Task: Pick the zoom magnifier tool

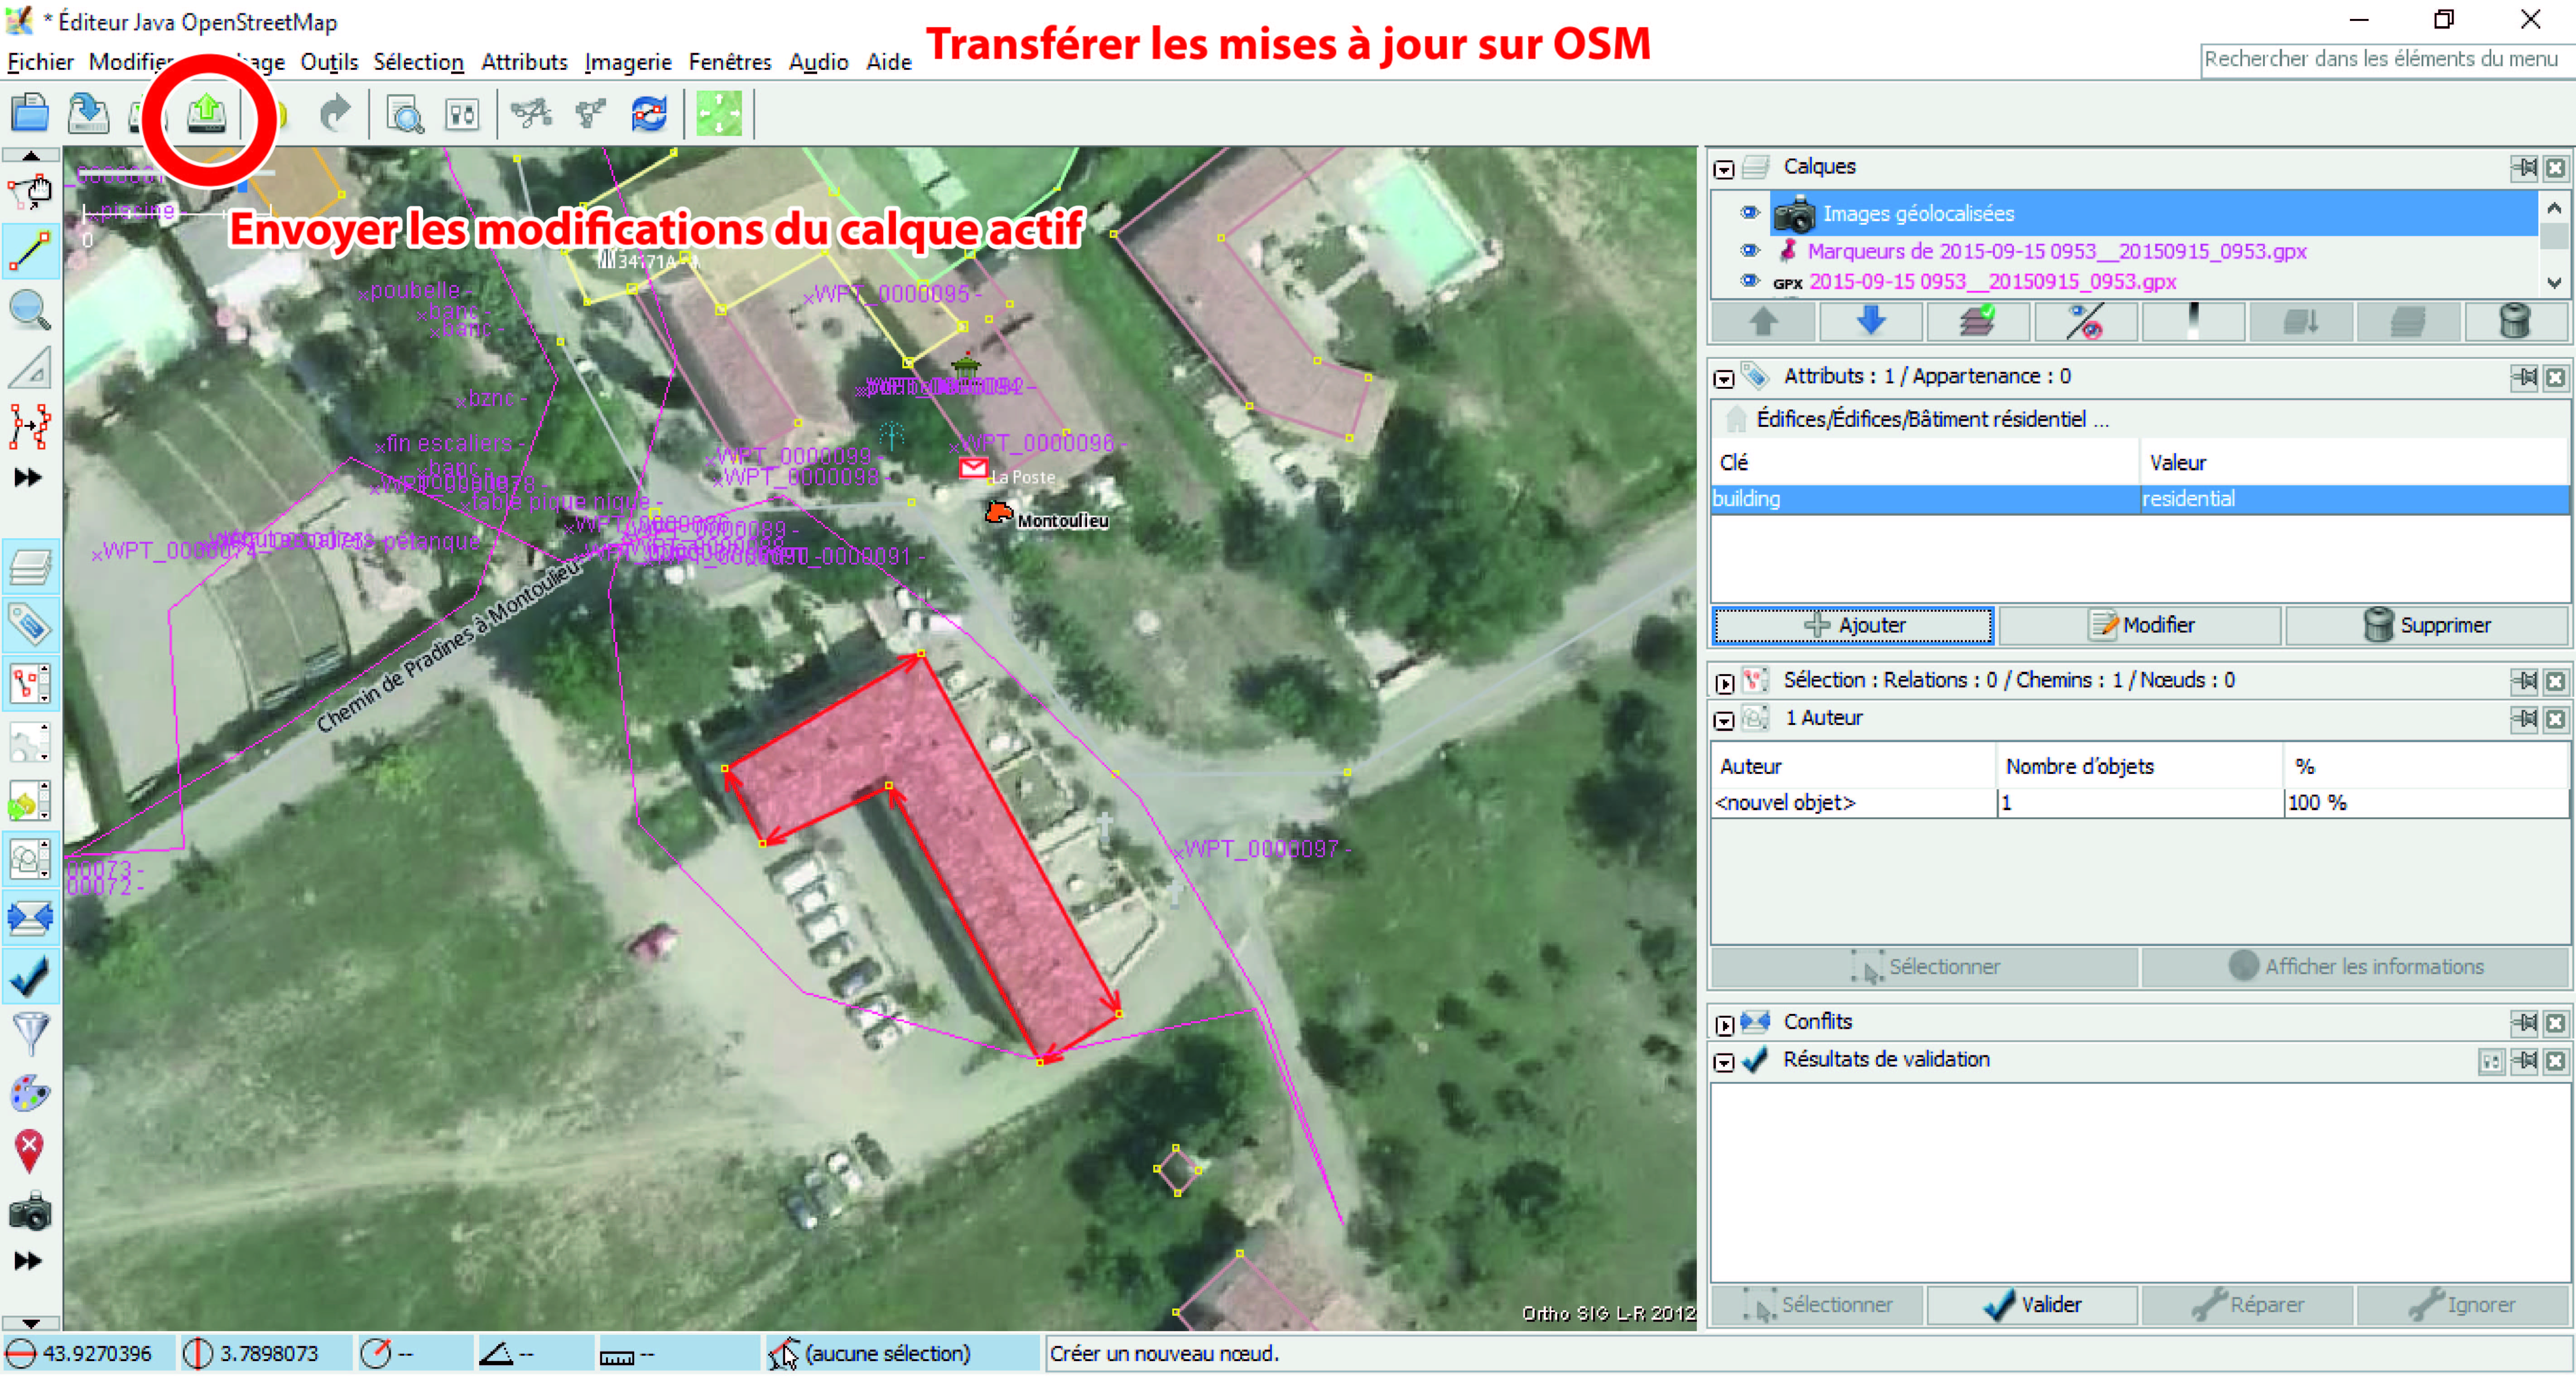Action: 30,310
